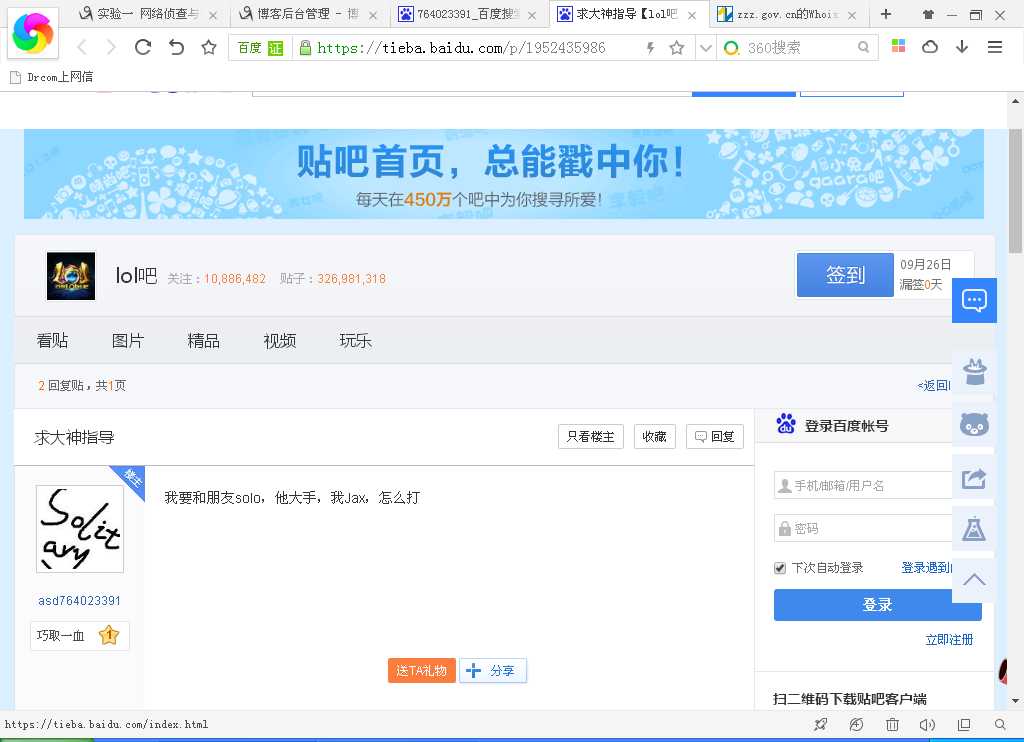
Task: Click the 360 search box
Action: (797, 48)
